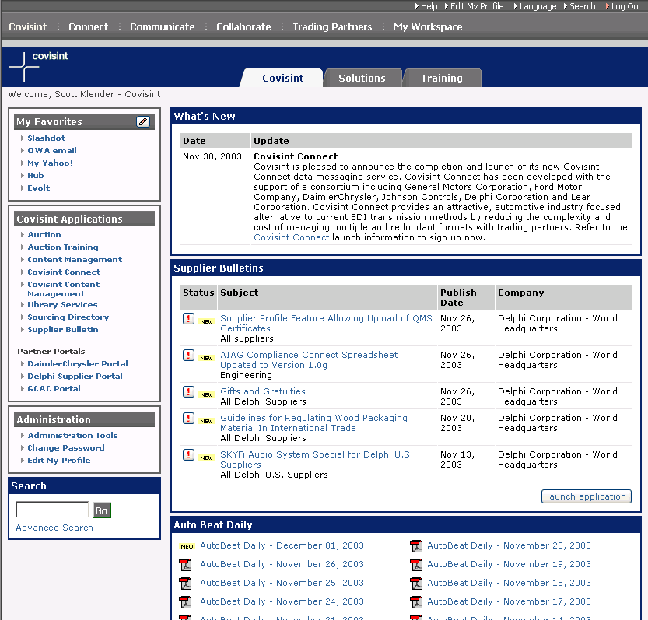Click Log On in the top bar
Screen dimensions: 648x620
(x=622, y=6)
